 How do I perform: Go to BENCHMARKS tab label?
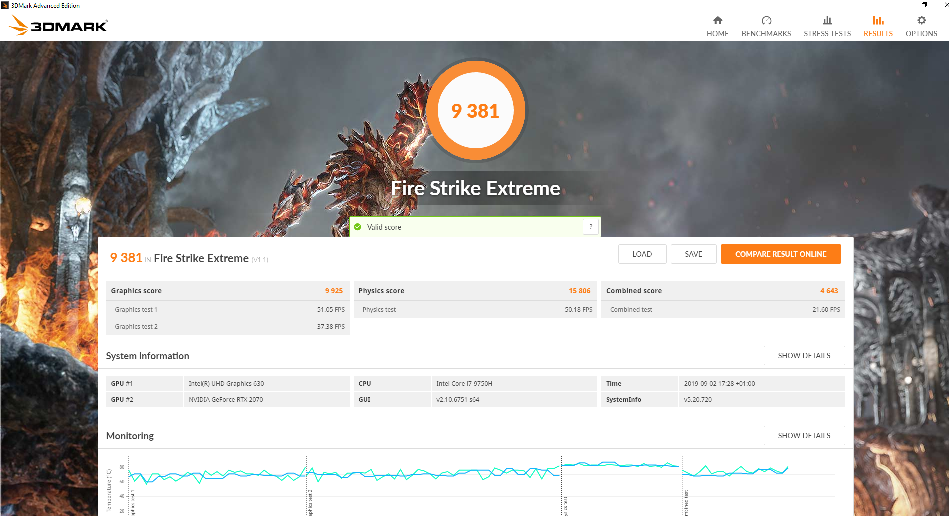point(766,33)
